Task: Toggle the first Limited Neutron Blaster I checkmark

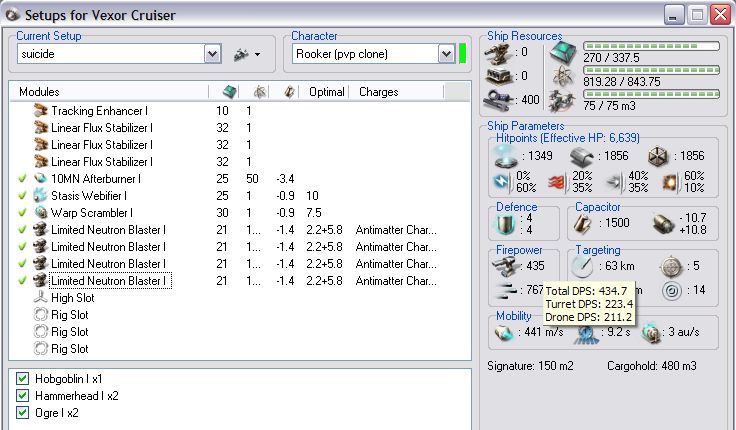Action: (x=22, y=230)
